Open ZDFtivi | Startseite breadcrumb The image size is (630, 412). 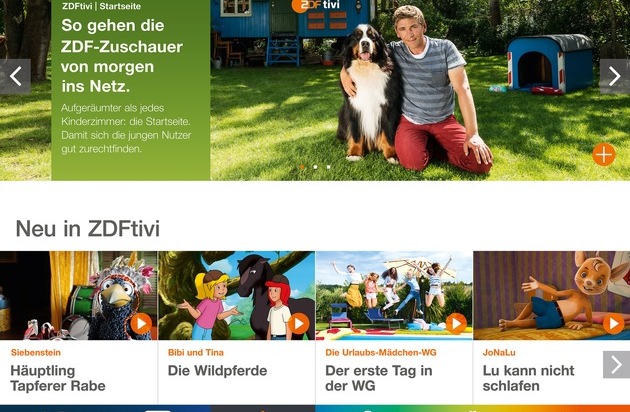click(102, 6)
